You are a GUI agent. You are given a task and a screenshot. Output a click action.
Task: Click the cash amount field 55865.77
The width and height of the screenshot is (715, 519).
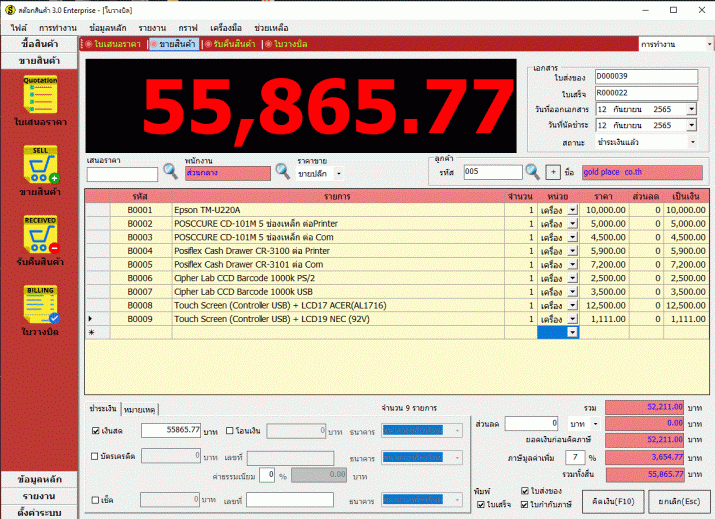[171, 430]
